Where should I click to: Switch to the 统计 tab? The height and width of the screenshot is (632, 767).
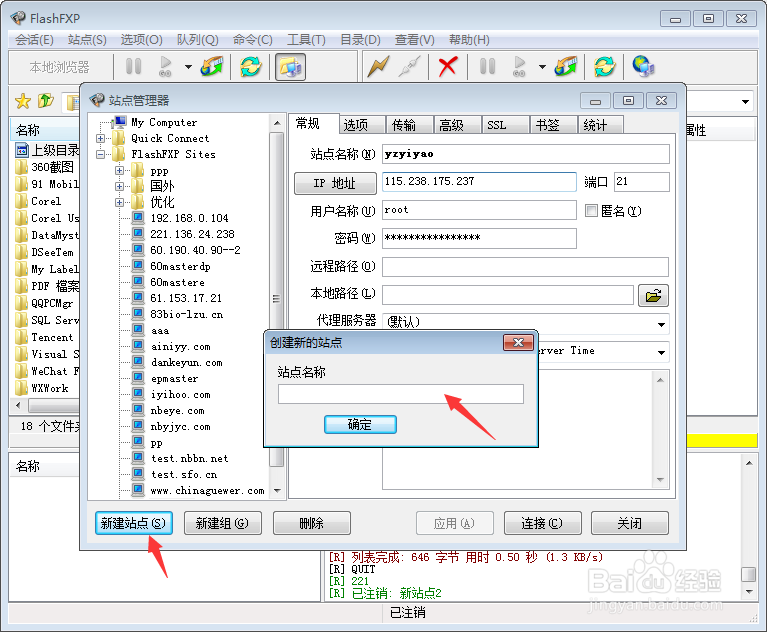tap(601, 125)
